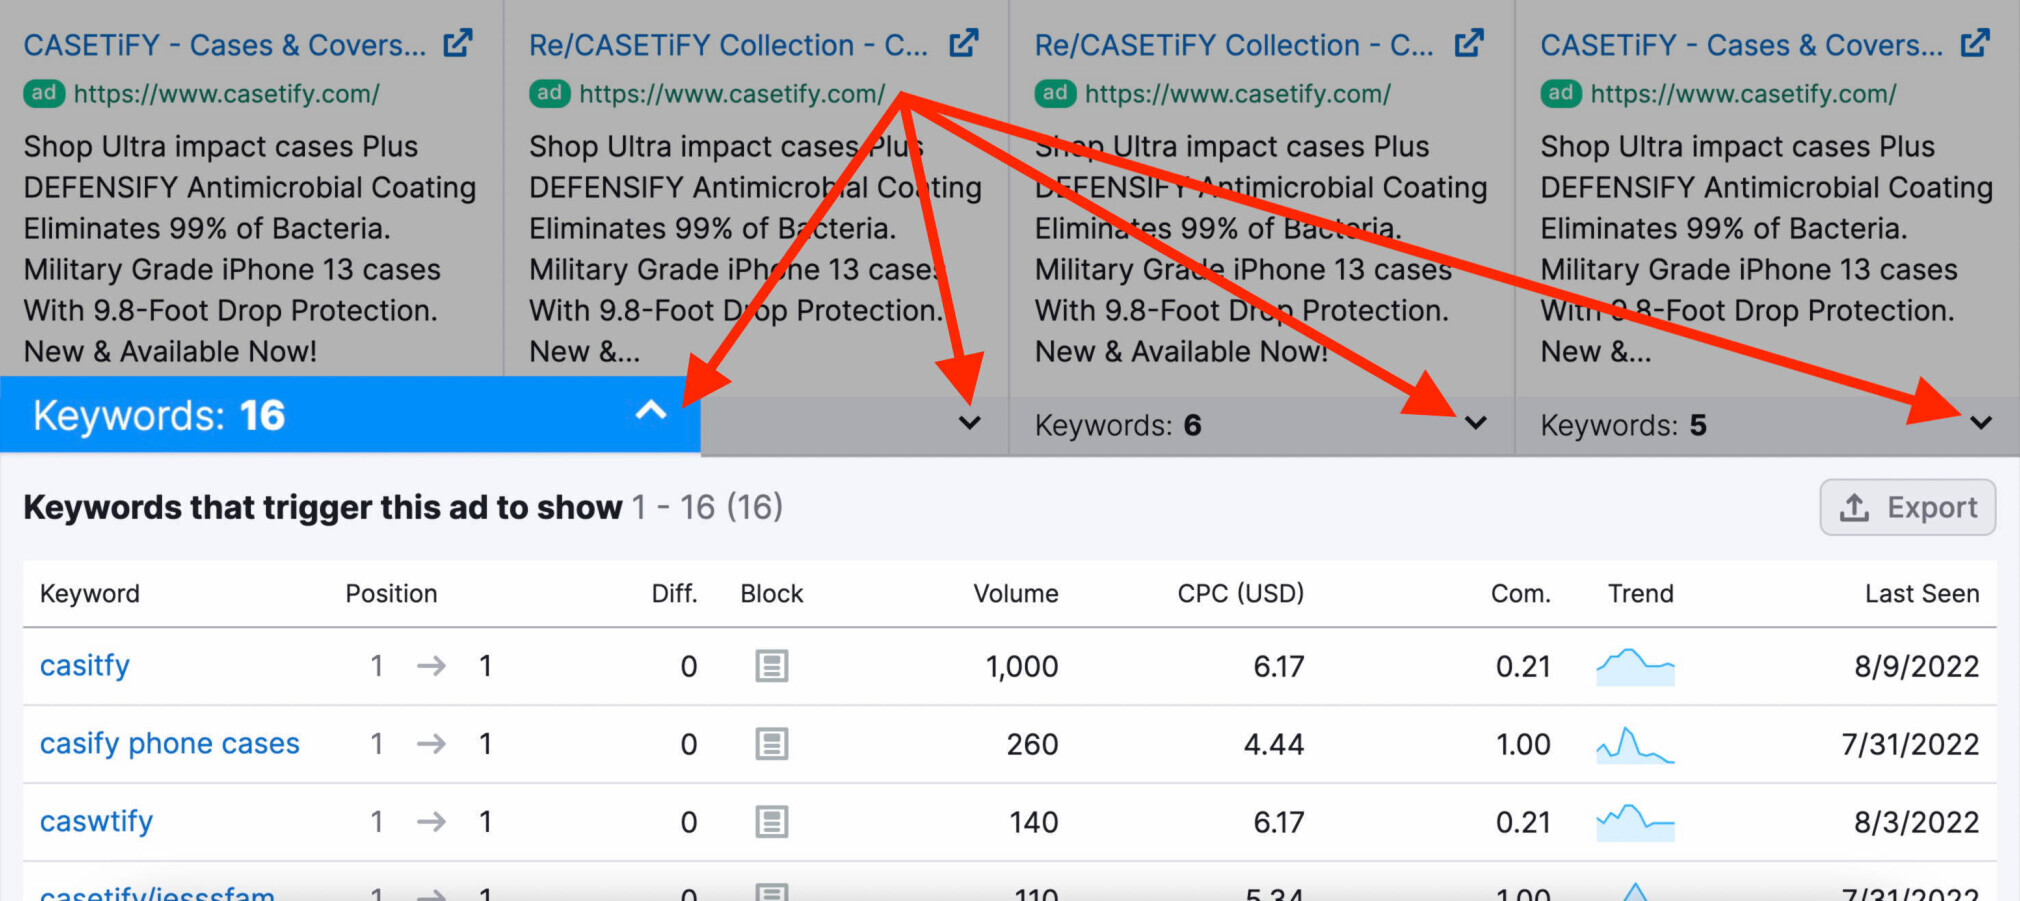2020x901 pixels.
Task: Sort by Last Seen column header
Action: [x=1922, y=594]
